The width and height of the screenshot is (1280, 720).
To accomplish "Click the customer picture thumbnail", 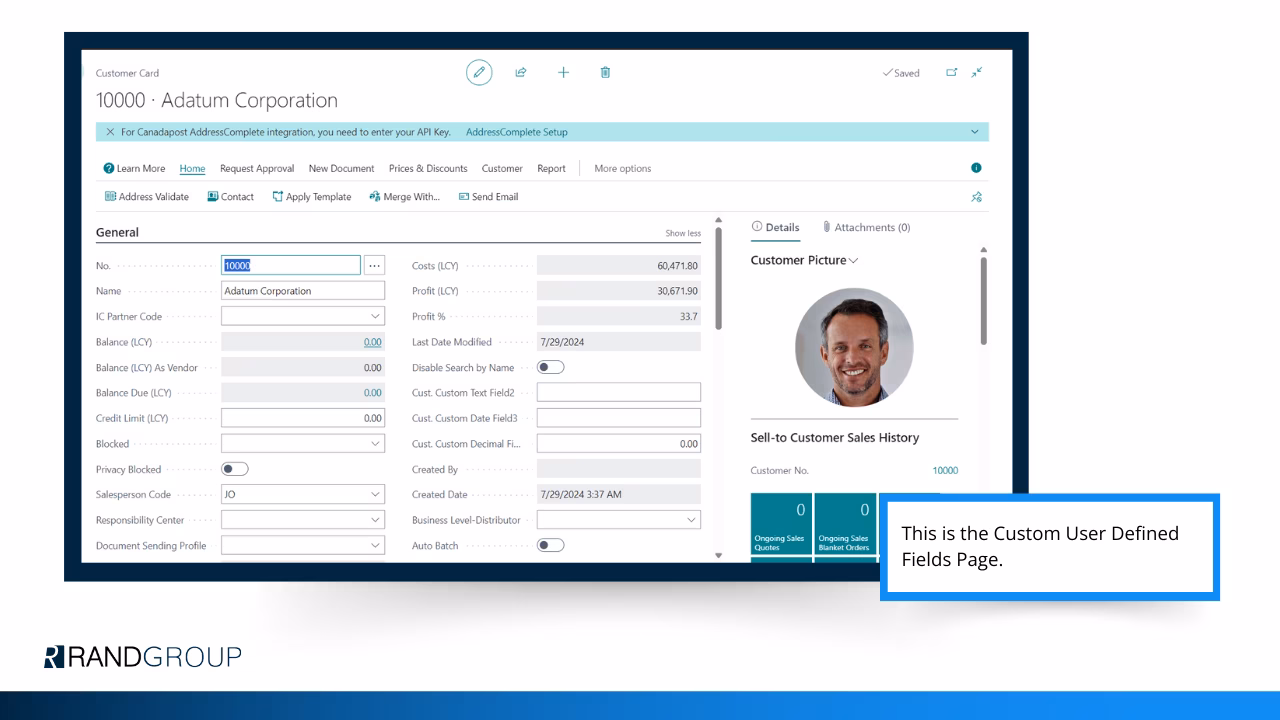I will pos(854,347).
